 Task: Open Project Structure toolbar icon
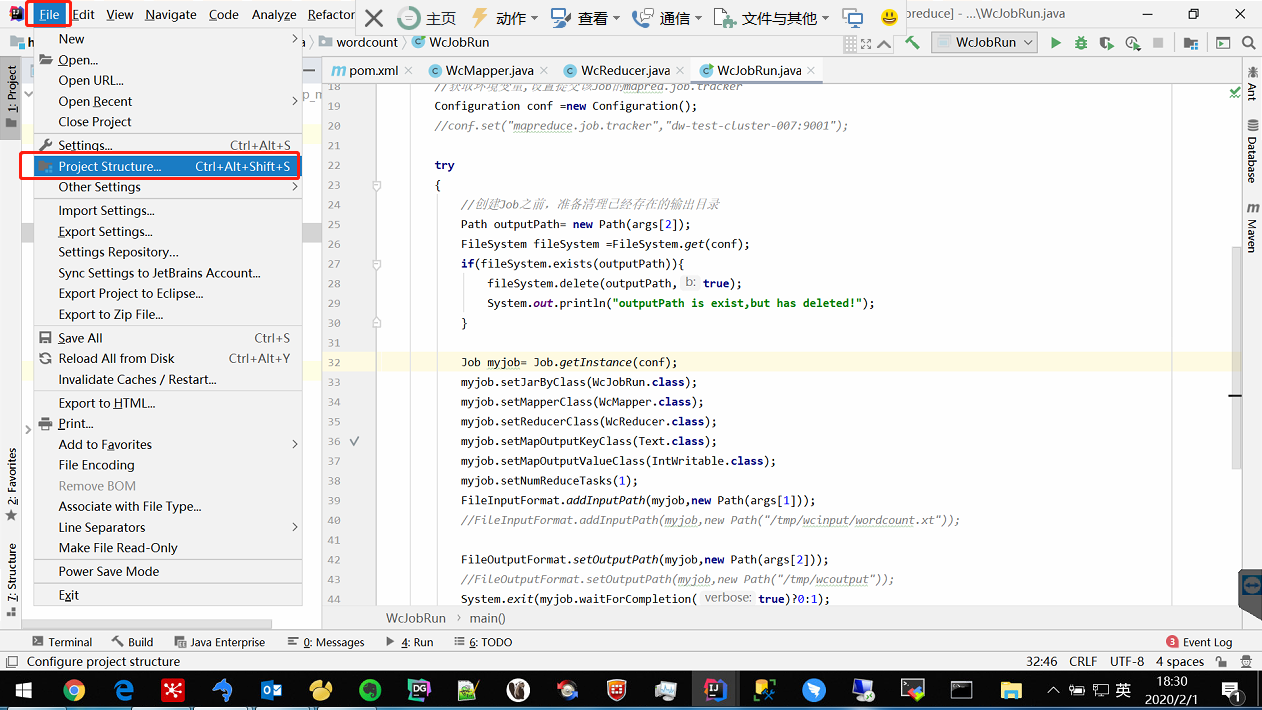click(x=1191, y=43)
